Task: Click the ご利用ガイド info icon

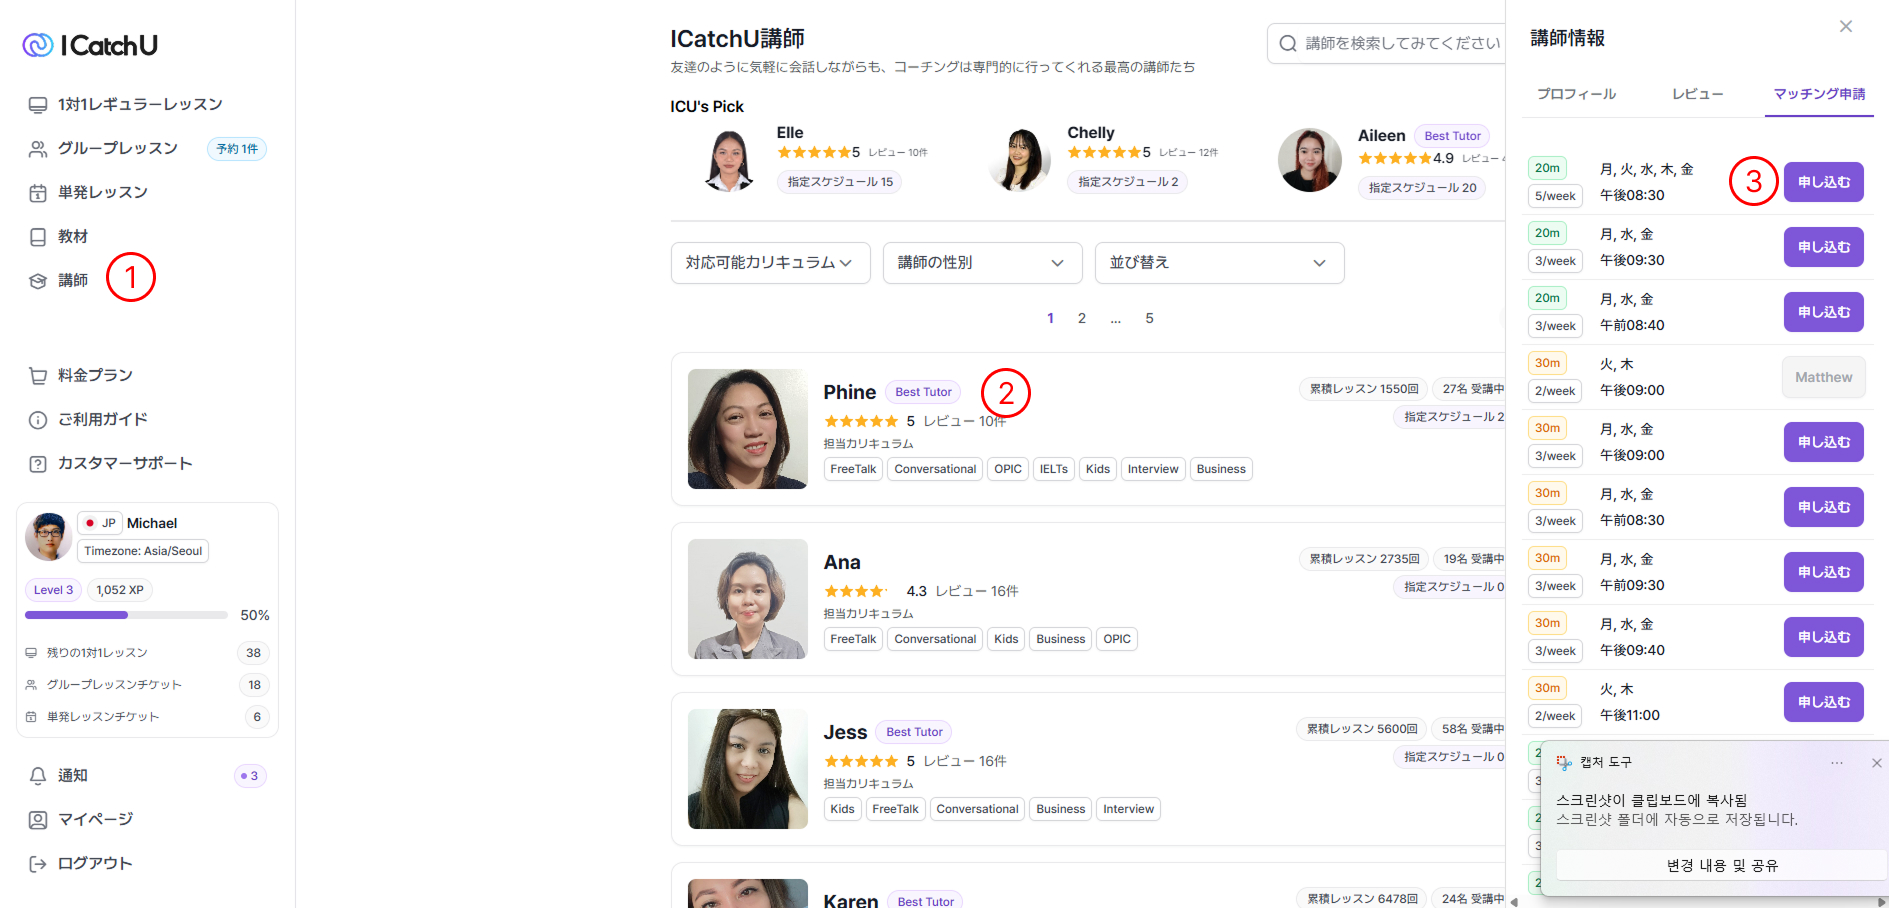Action: pyautogui.click(x=38, y=420)
